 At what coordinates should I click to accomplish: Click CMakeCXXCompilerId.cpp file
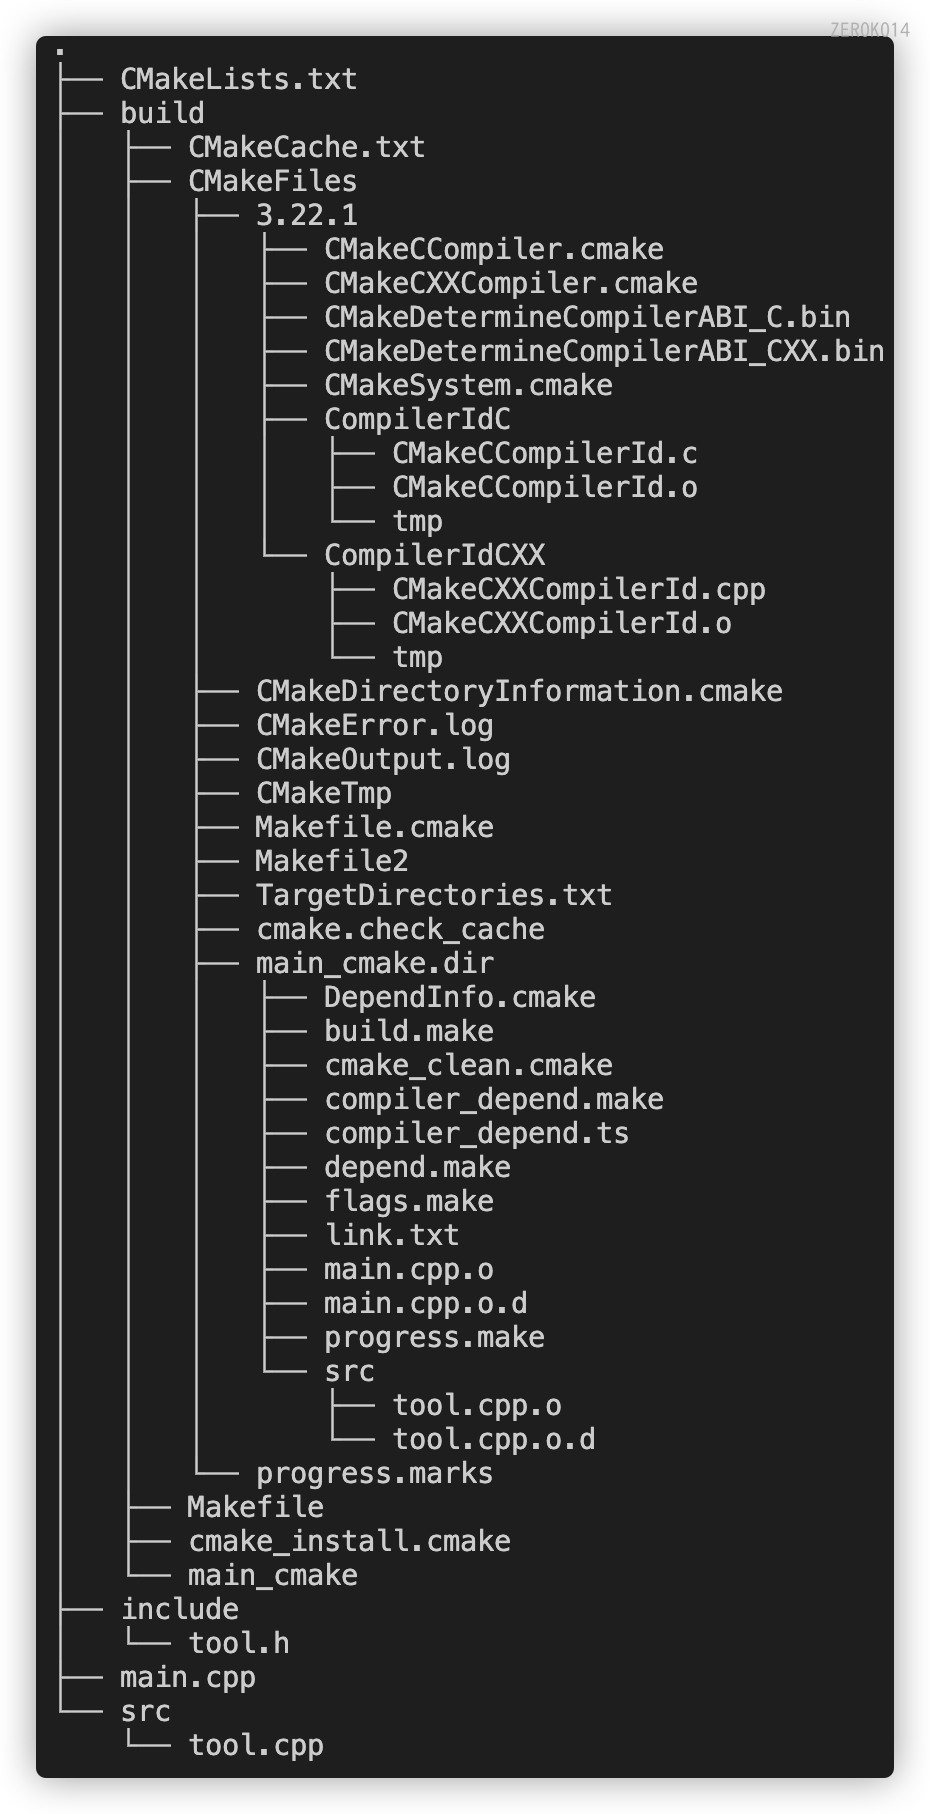[x=578, y=589]
